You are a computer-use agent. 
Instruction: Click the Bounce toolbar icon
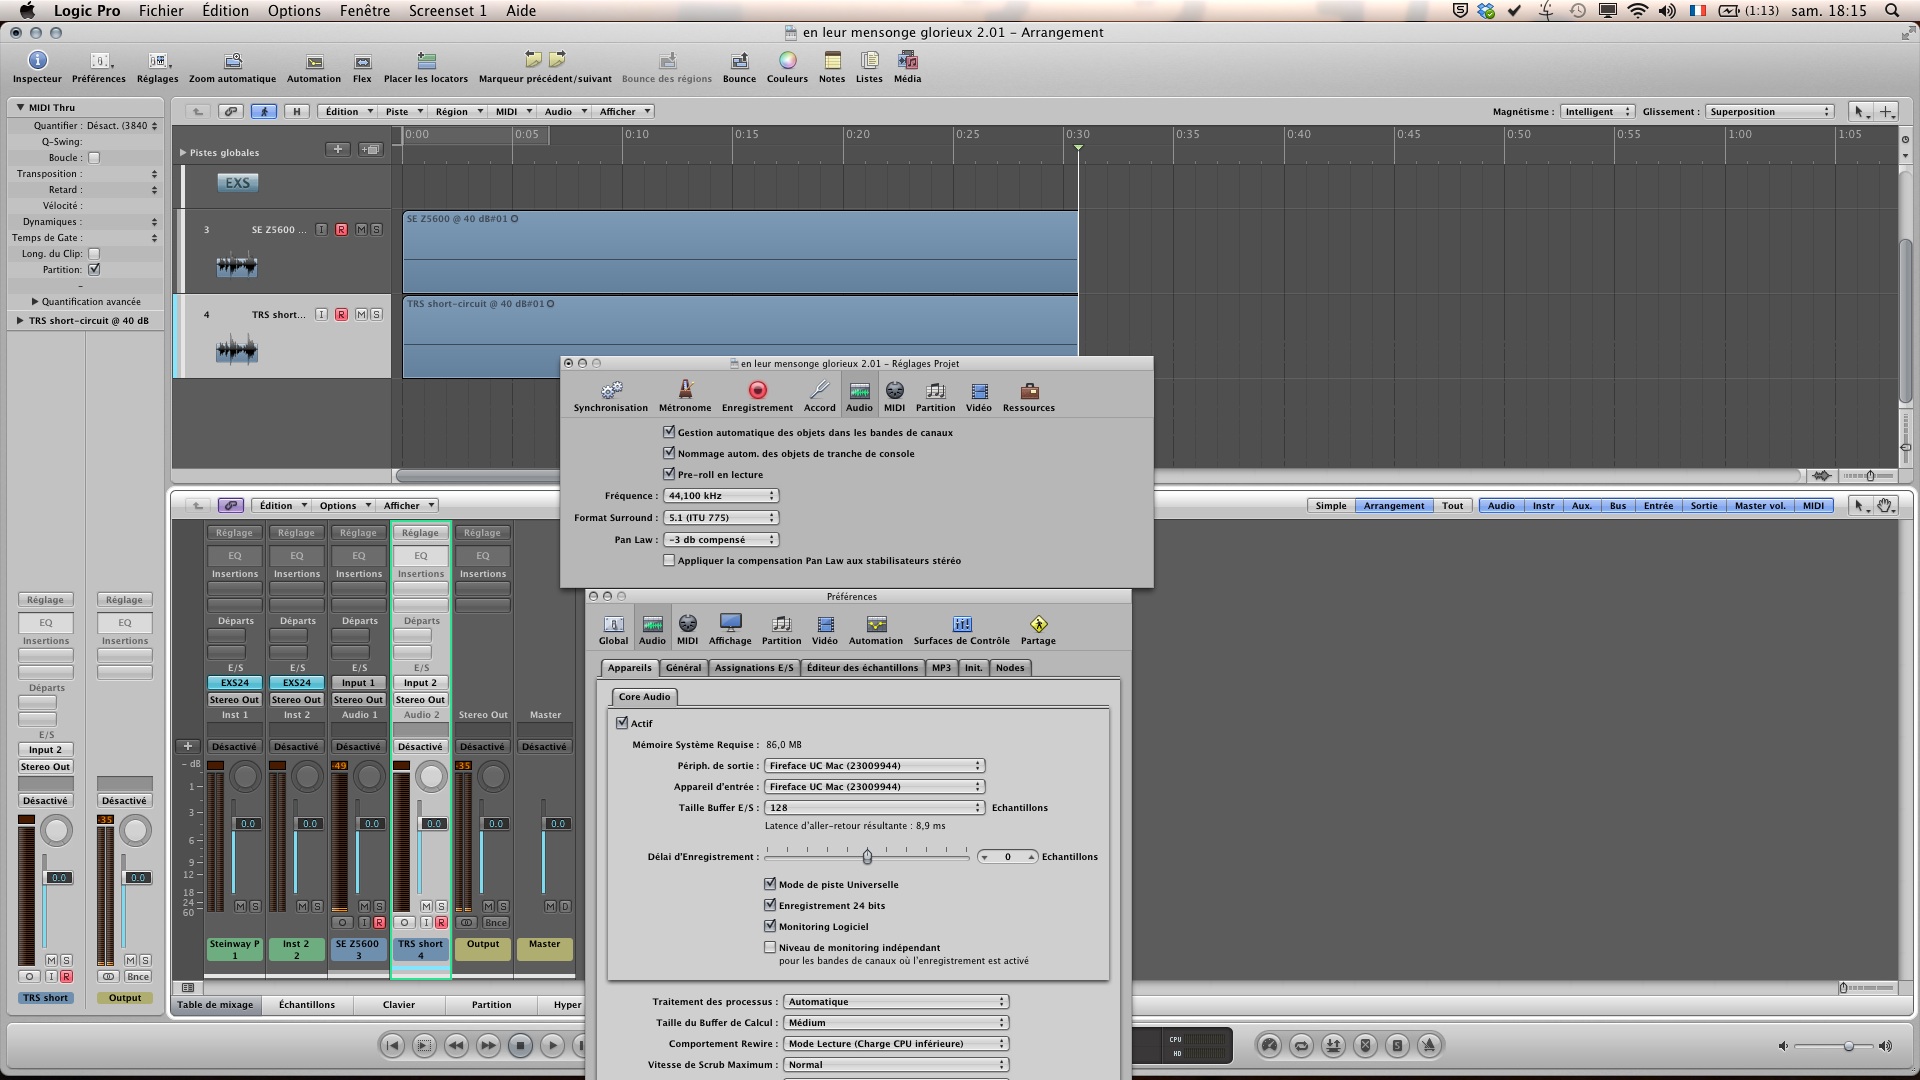[x=739, y=62]
